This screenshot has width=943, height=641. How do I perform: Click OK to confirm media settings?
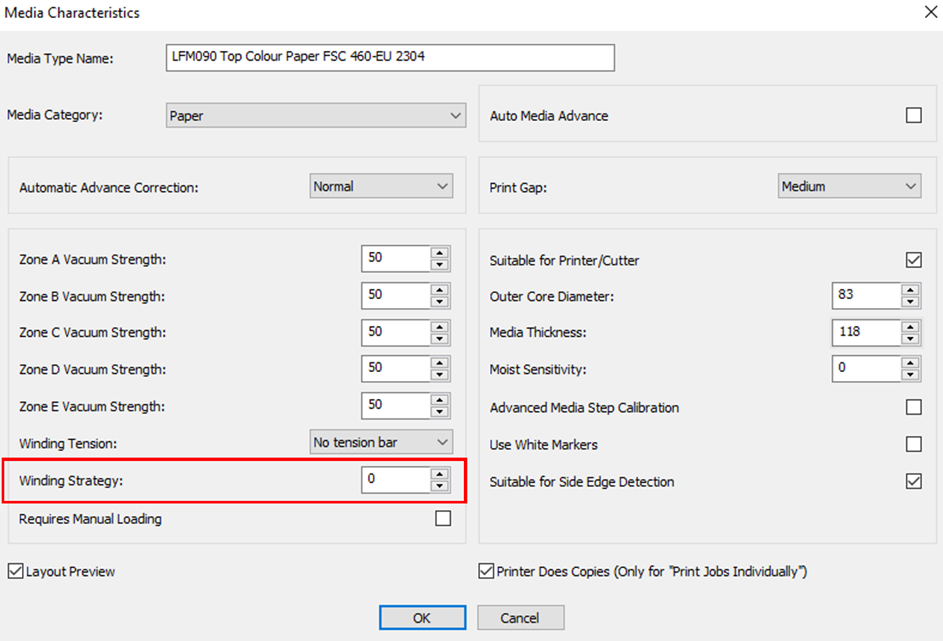point(422,618)
